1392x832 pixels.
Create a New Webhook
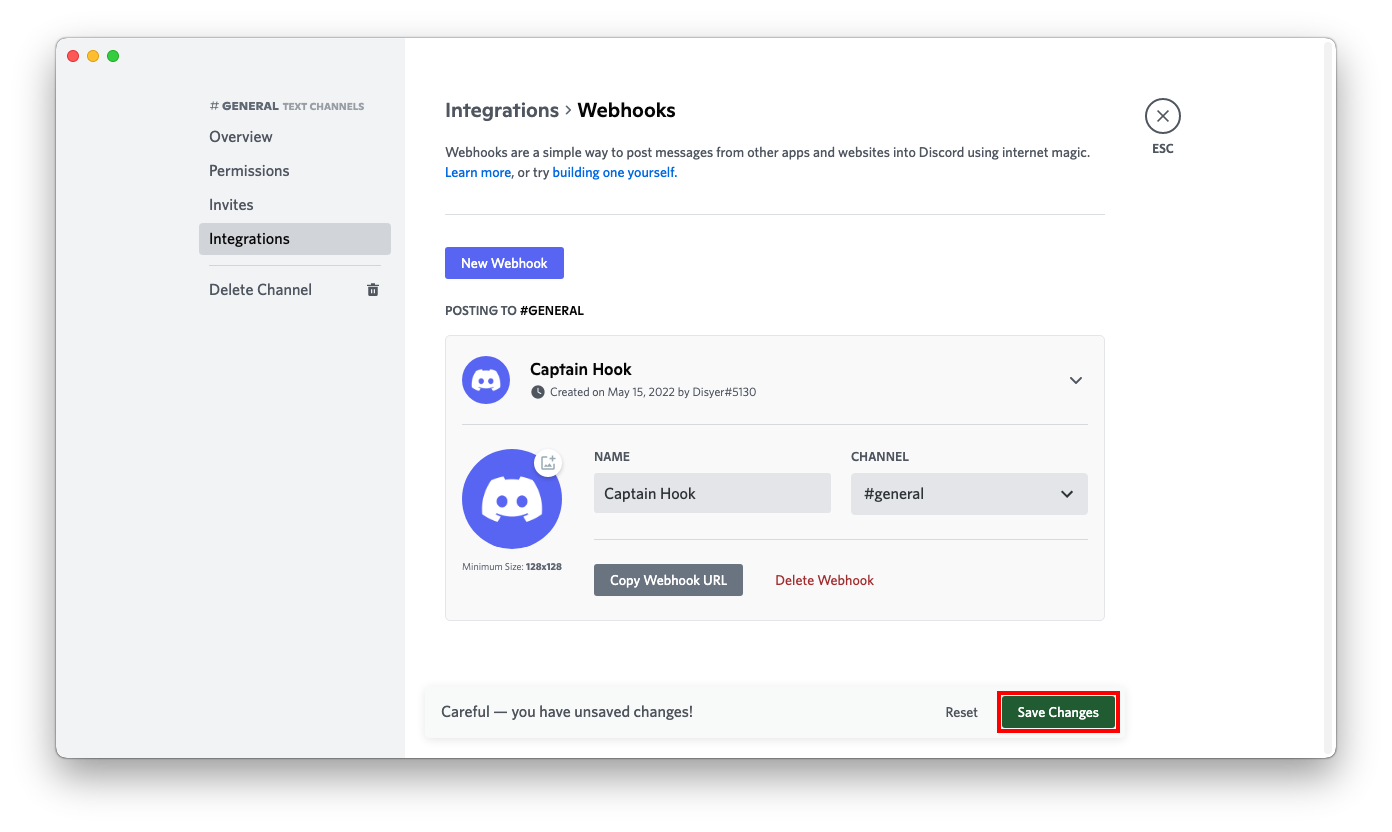(x=504, y=262)
